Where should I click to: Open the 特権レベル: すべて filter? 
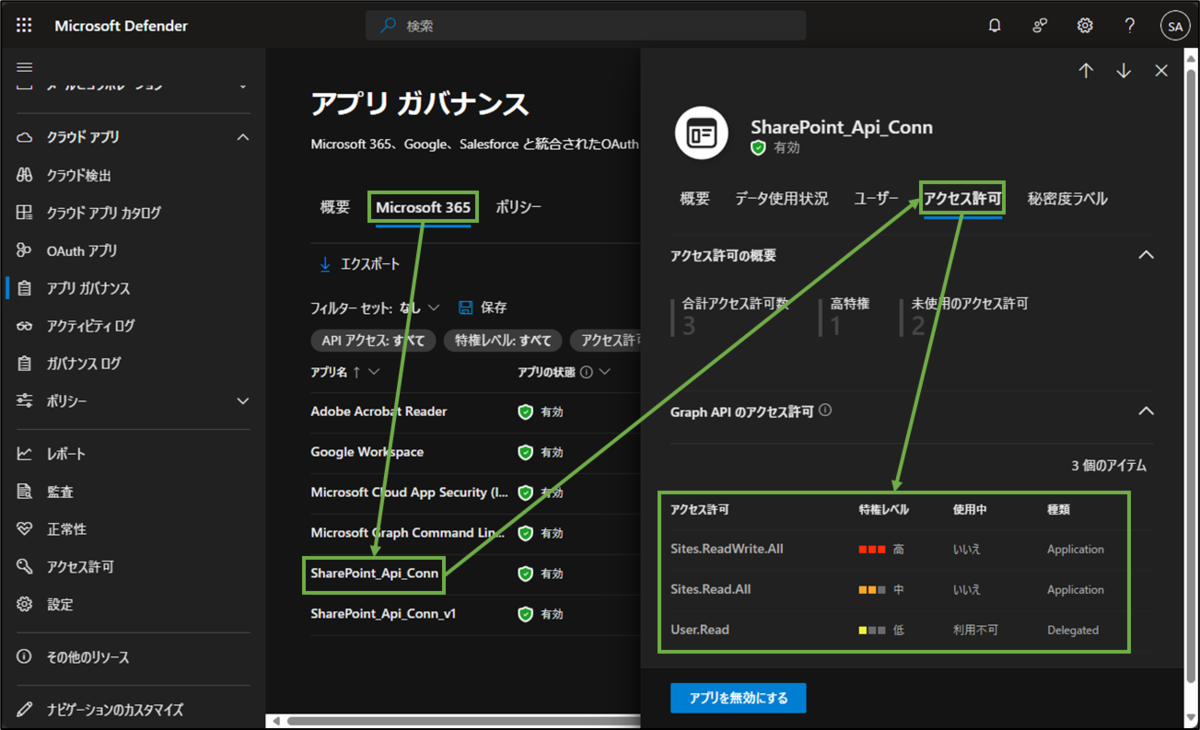click(x=502, y=341)
